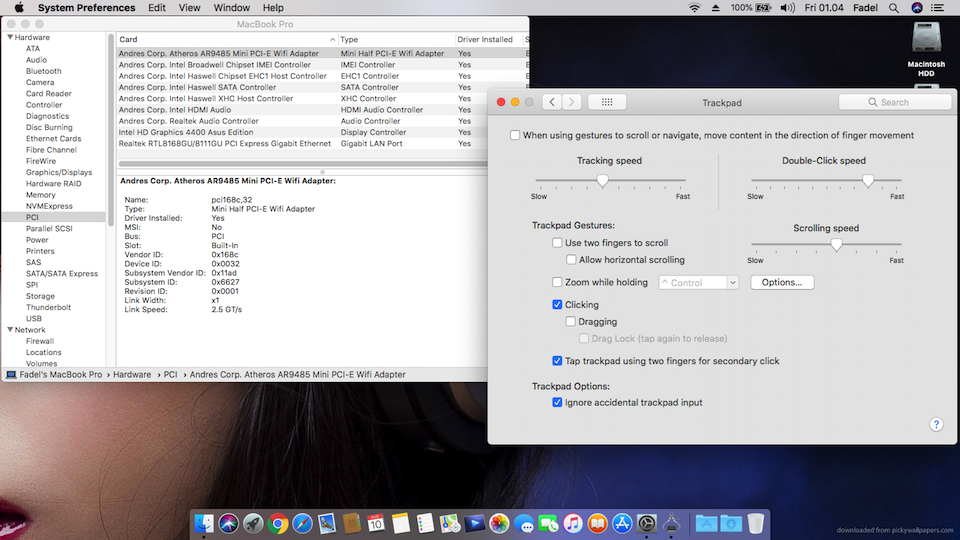
Task: Disable Ignore accidental trackpad input
Action: pyautogui.click(x=557, y=402)
